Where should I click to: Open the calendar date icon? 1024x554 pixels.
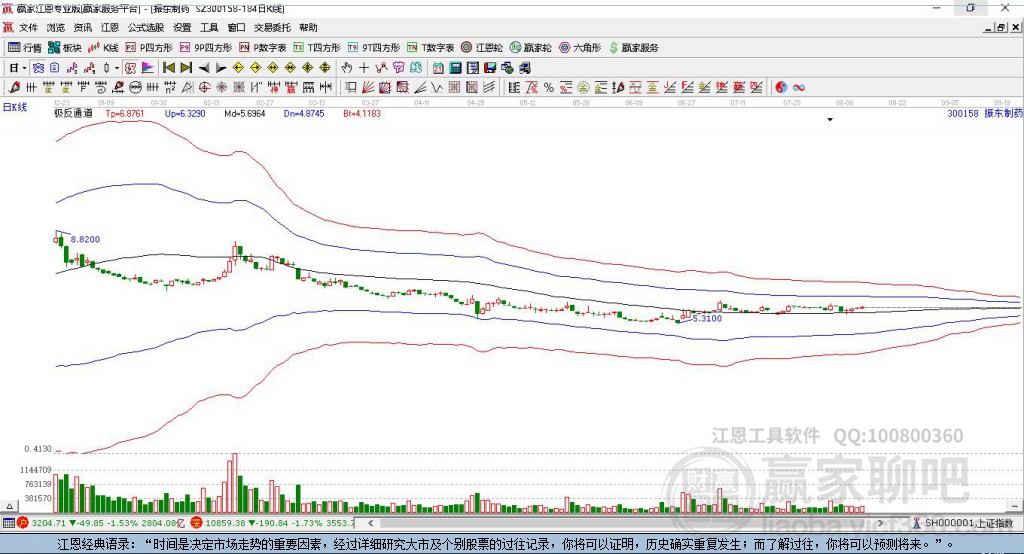click(438, 68)
